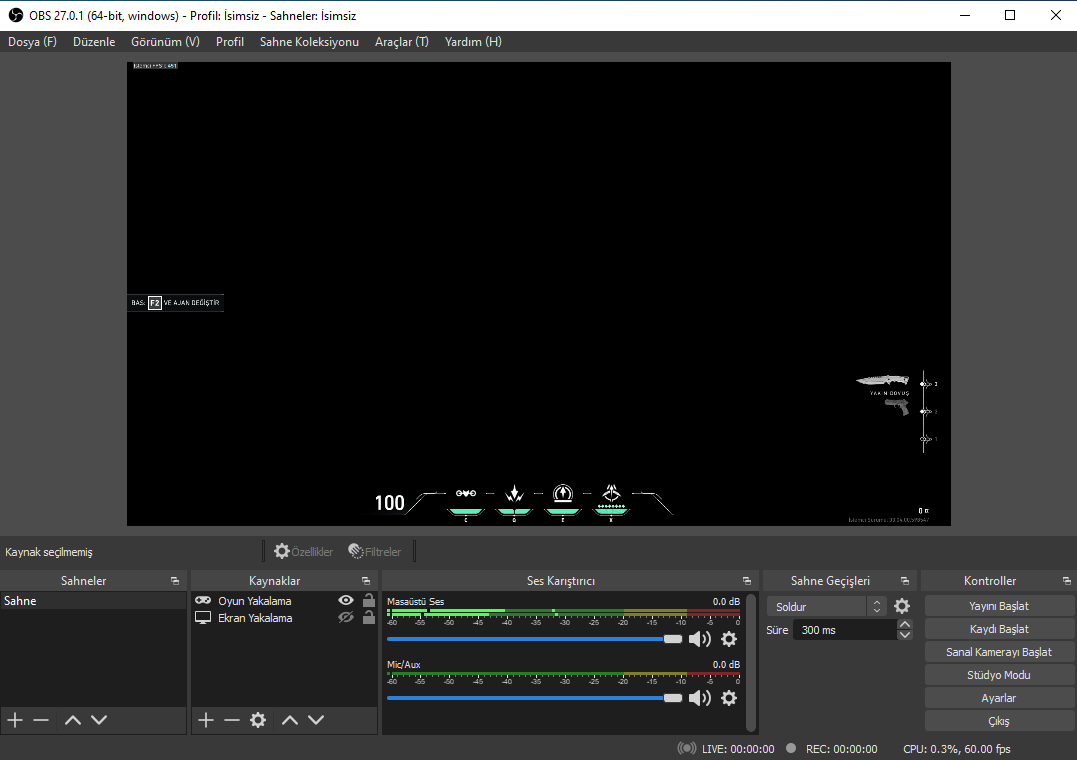The height and width of the screenshot is (760, 1077).
Task: Click Yayını Başlat button
Action: pyautogui.click(x=998, y=606)
